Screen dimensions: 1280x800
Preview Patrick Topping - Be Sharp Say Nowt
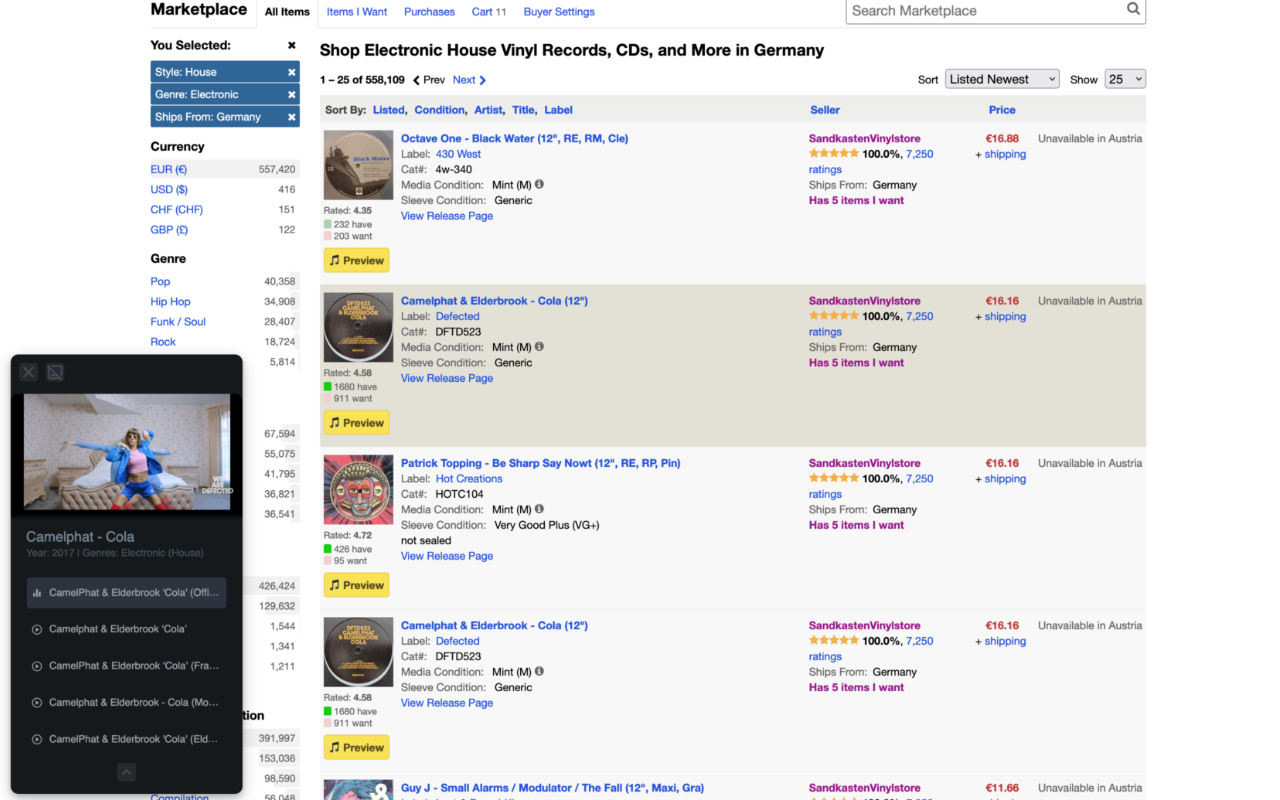tap(356, 585)
